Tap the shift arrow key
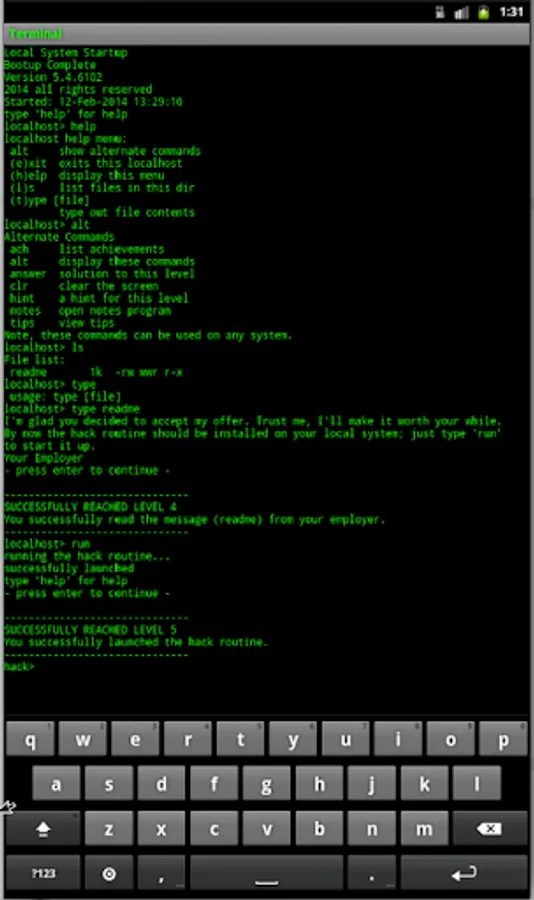The height and width of the screenshot is (900, 534). click(43, 828)
